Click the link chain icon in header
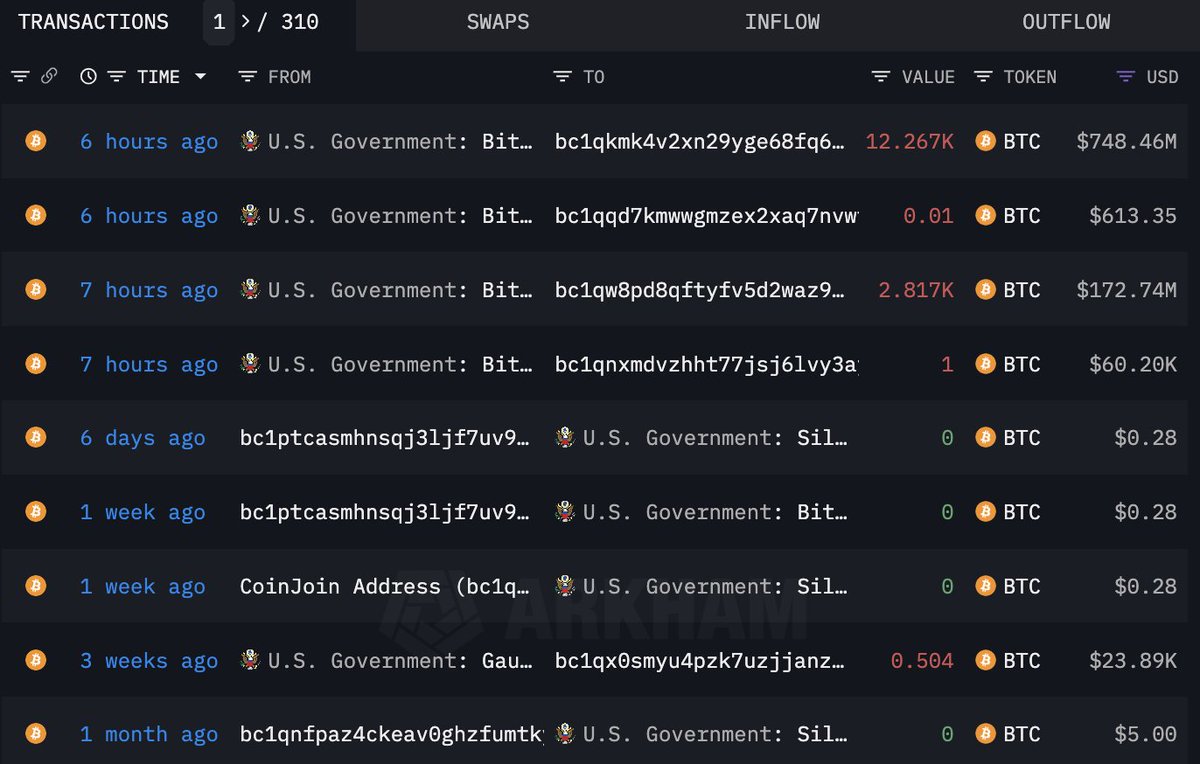 click(x=48, y=77)
